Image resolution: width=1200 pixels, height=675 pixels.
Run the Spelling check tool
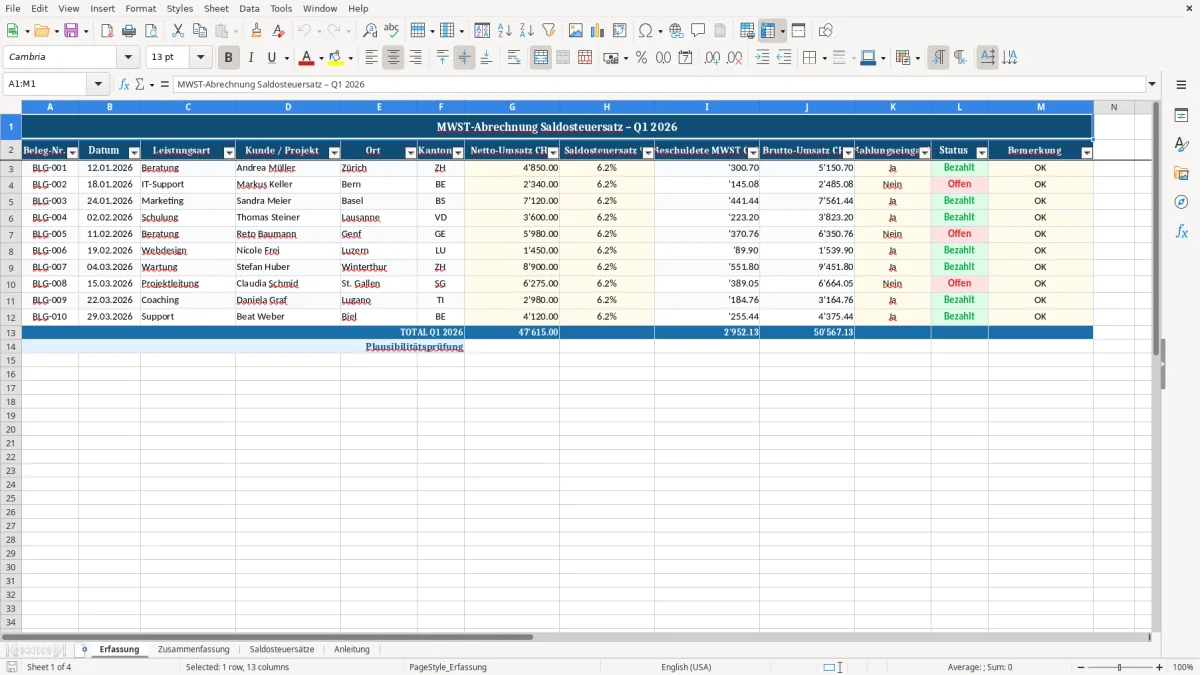pyautogui.click(x=392, y=31)
